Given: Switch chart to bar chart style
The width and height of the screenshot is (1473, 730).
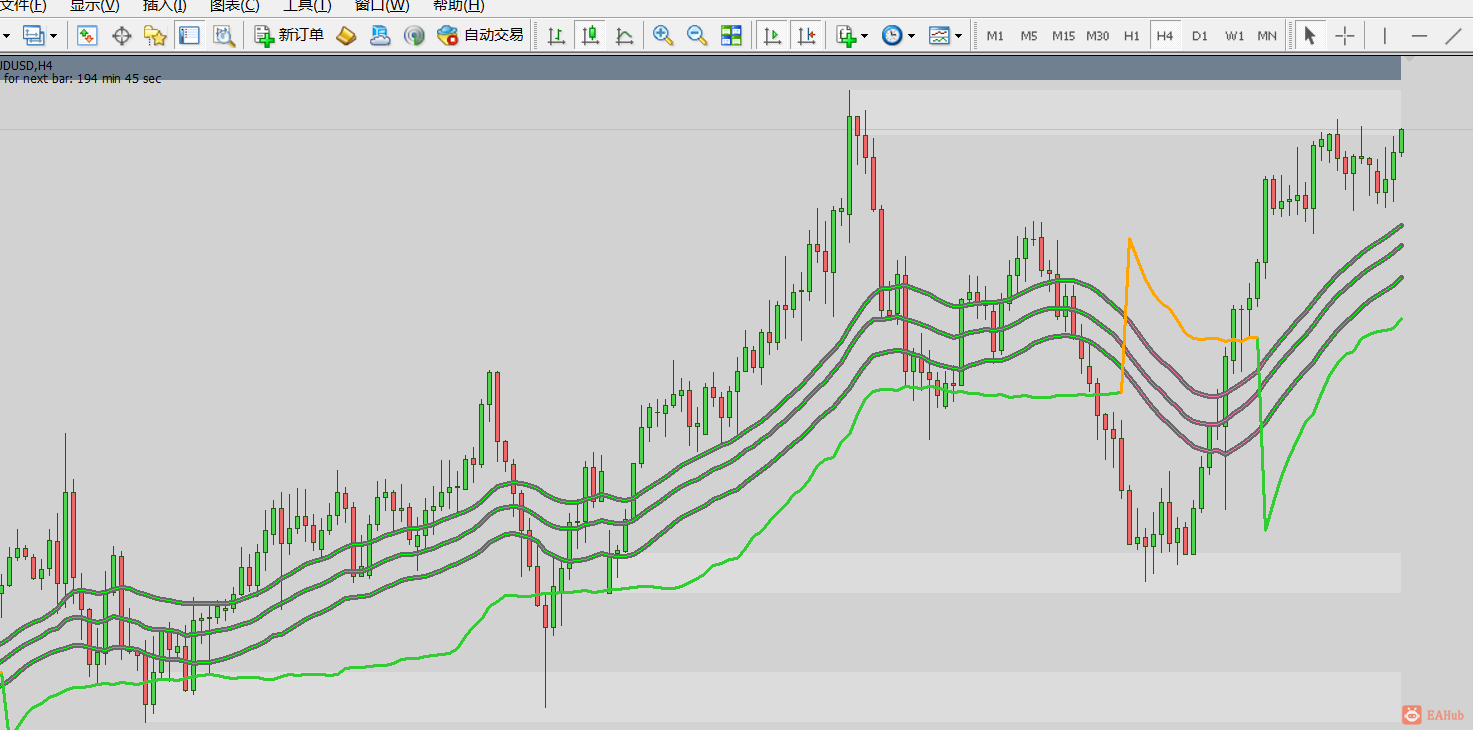Looking at the screenshot, I should click(x=557, y=36).
